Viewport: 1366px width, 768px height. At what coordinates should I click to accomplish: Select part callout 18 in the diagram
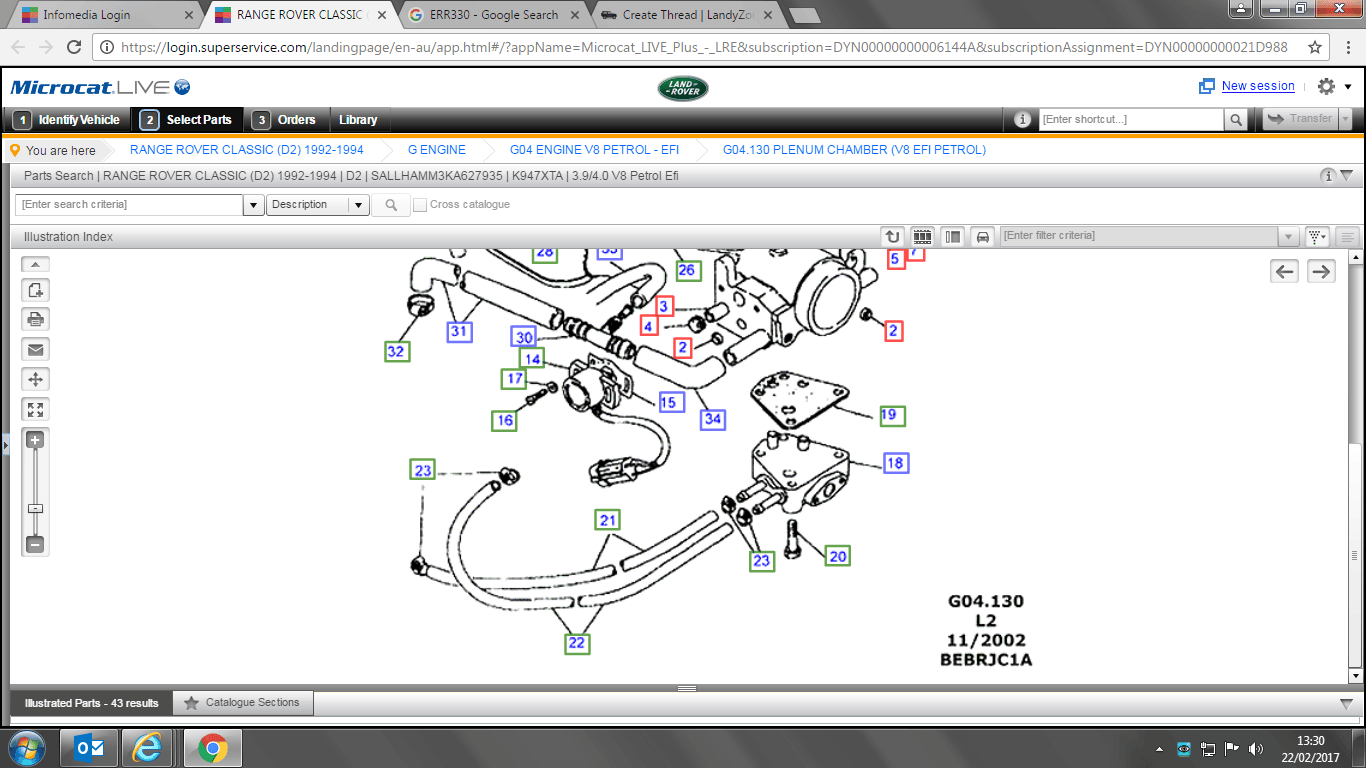coord(895,463)
